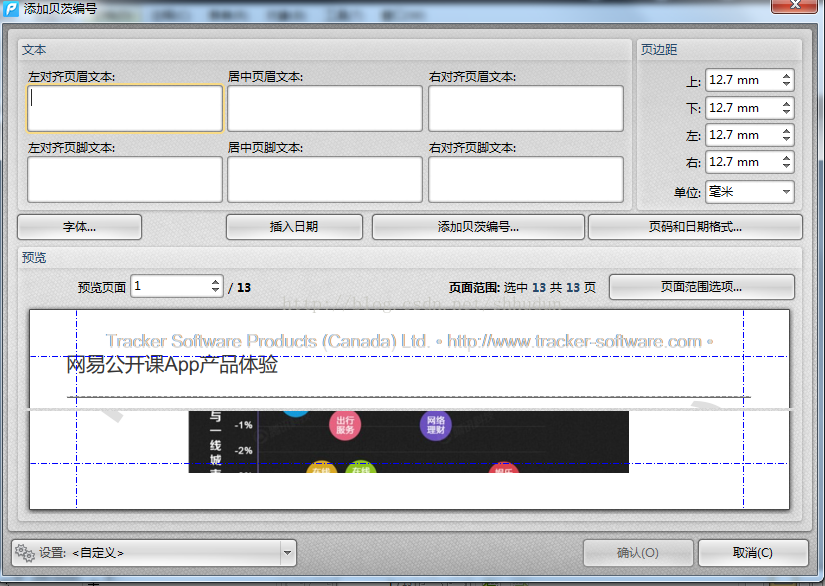The width and height of the screenshot is (825, 586).
Task: Decrease the right margin (右) value
Action: click(786, 166)
